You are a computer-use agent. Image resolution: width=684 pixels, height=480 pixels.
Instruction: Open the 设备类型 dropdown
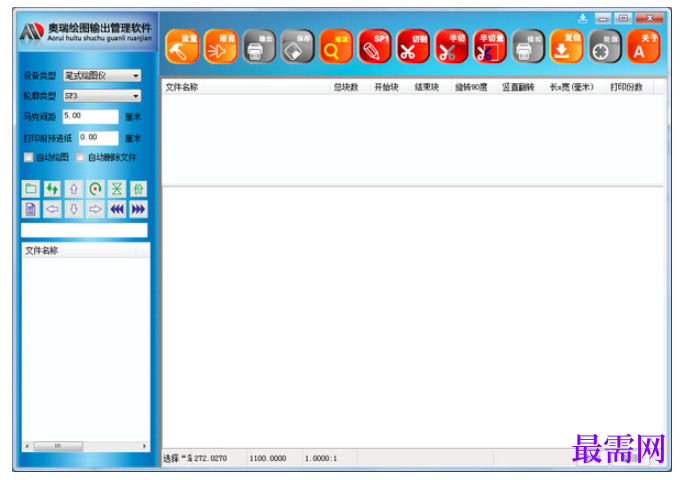pos(102,75)
